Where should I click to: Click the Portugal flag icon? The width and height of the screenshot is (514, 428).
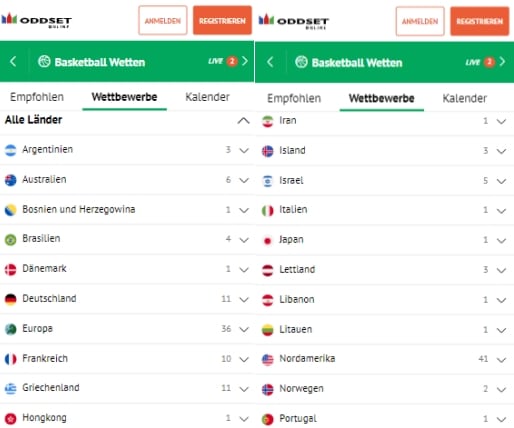click(268, 419)
